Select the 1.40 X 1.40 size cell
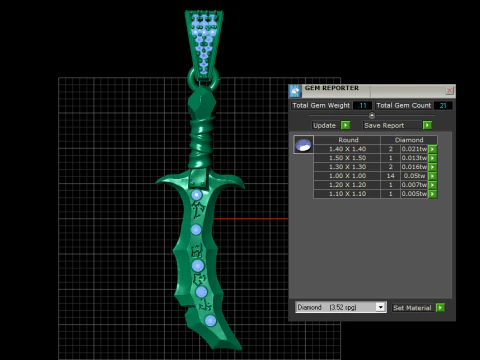 click(347, 149)
